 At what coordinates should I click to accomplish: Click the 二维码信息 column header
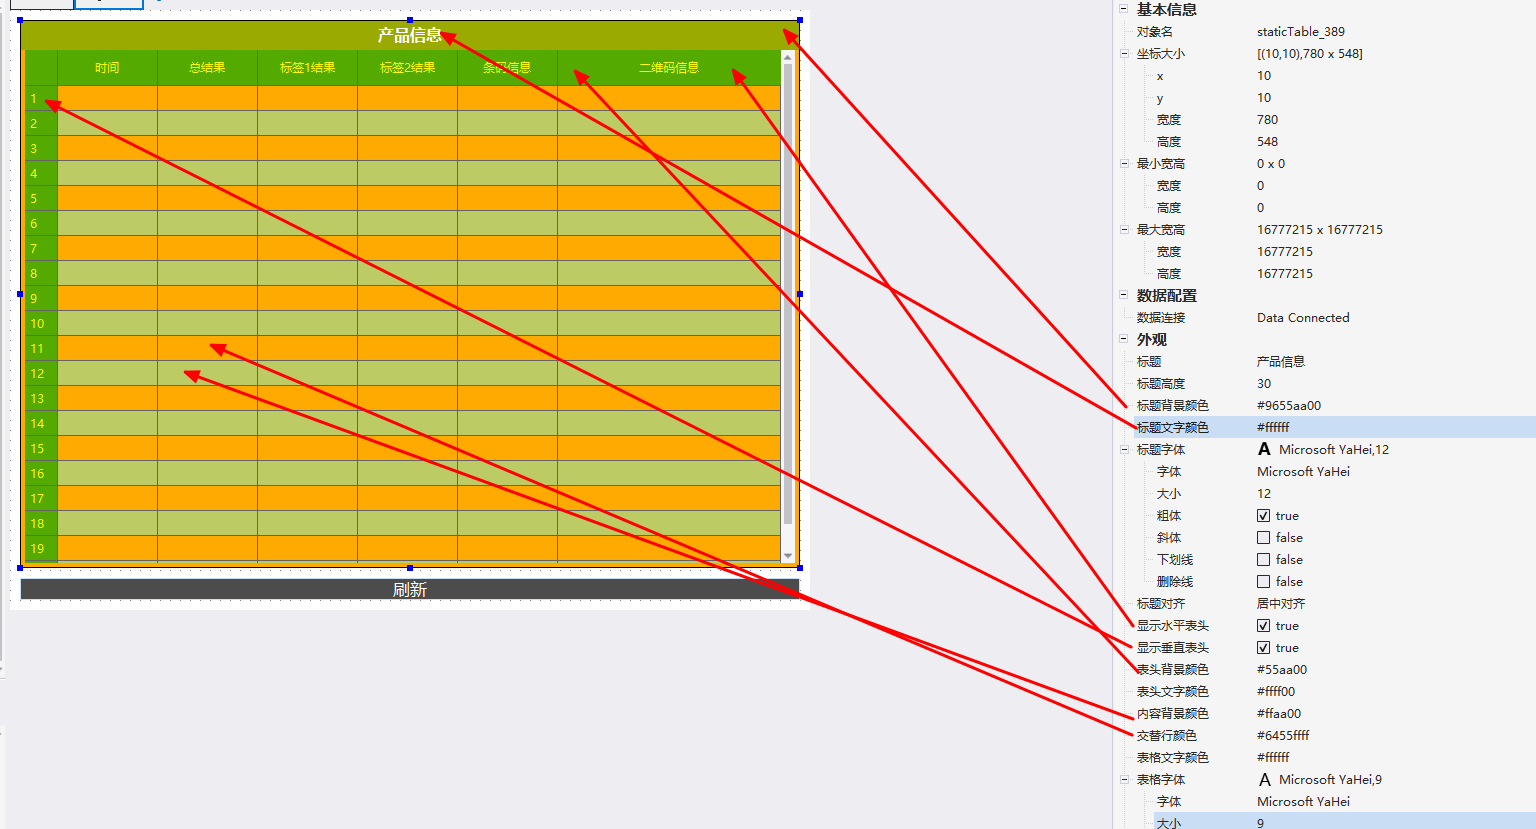[669, 68]
